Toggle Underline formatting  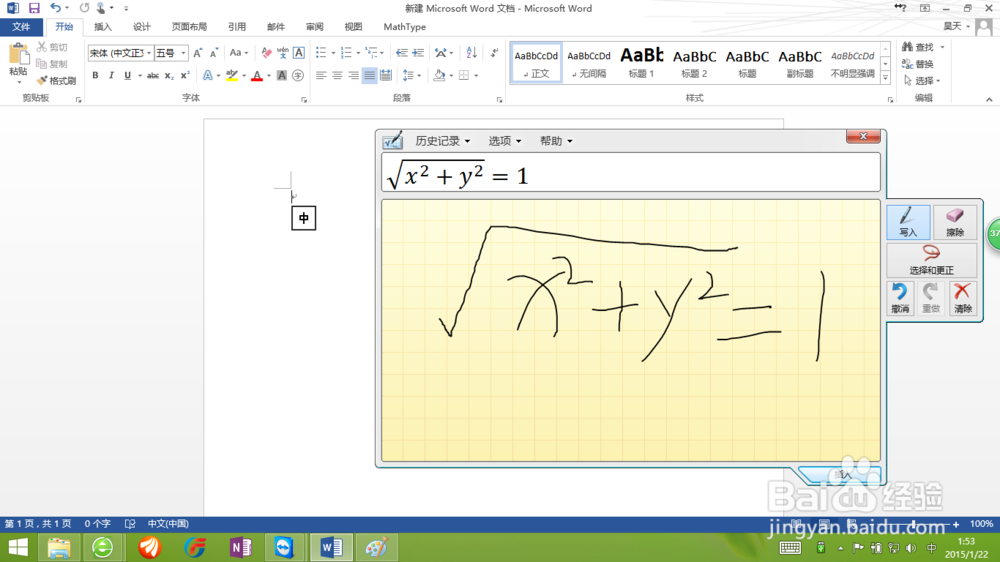(x=128, y=75)
